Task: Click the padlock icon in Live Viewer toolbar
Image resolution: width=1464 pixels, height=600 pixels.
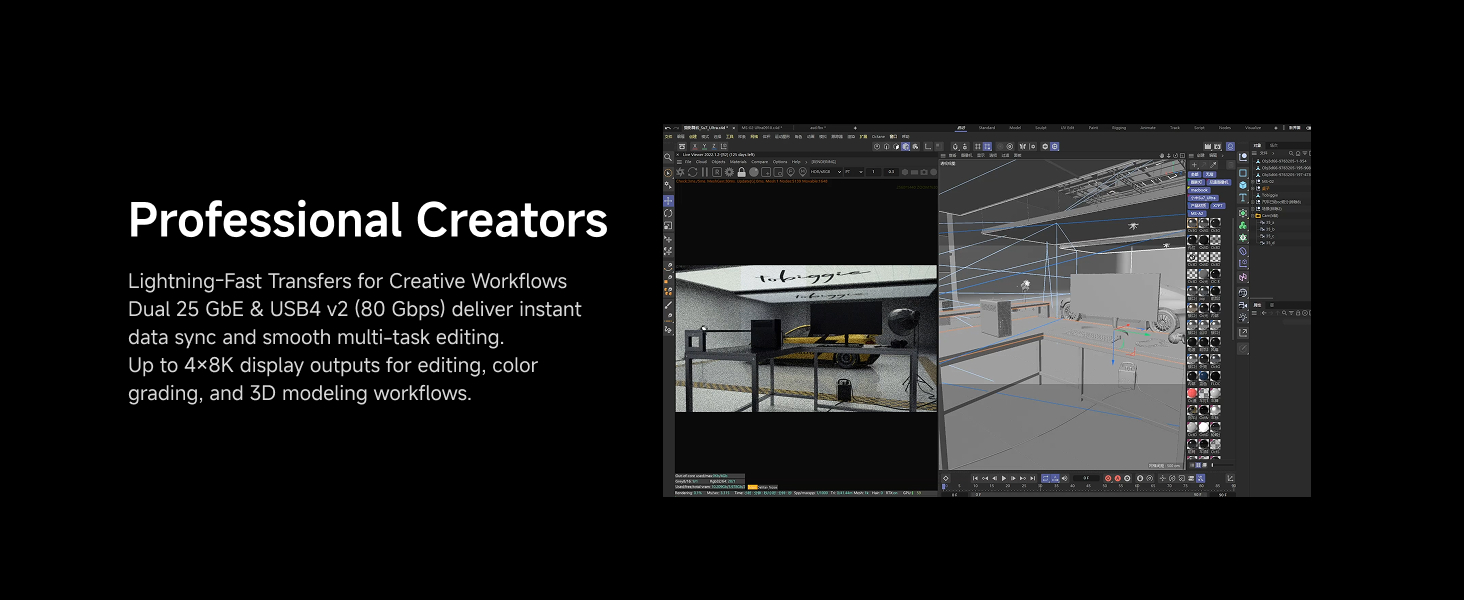Action: pos(742,170)
